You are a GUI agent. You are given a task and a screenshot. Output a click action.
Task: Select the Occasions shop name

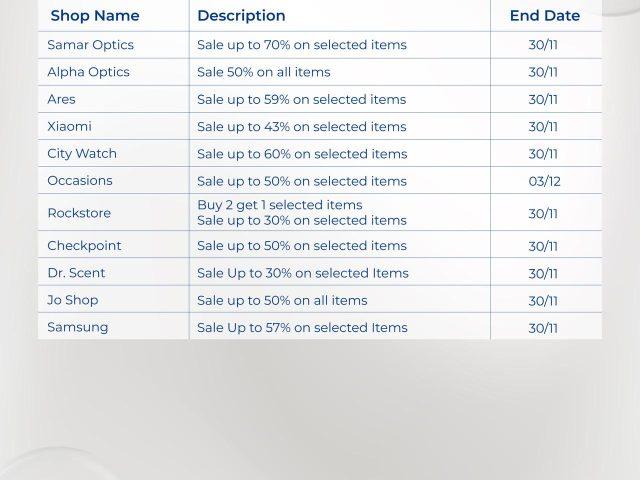click(80, 180)
